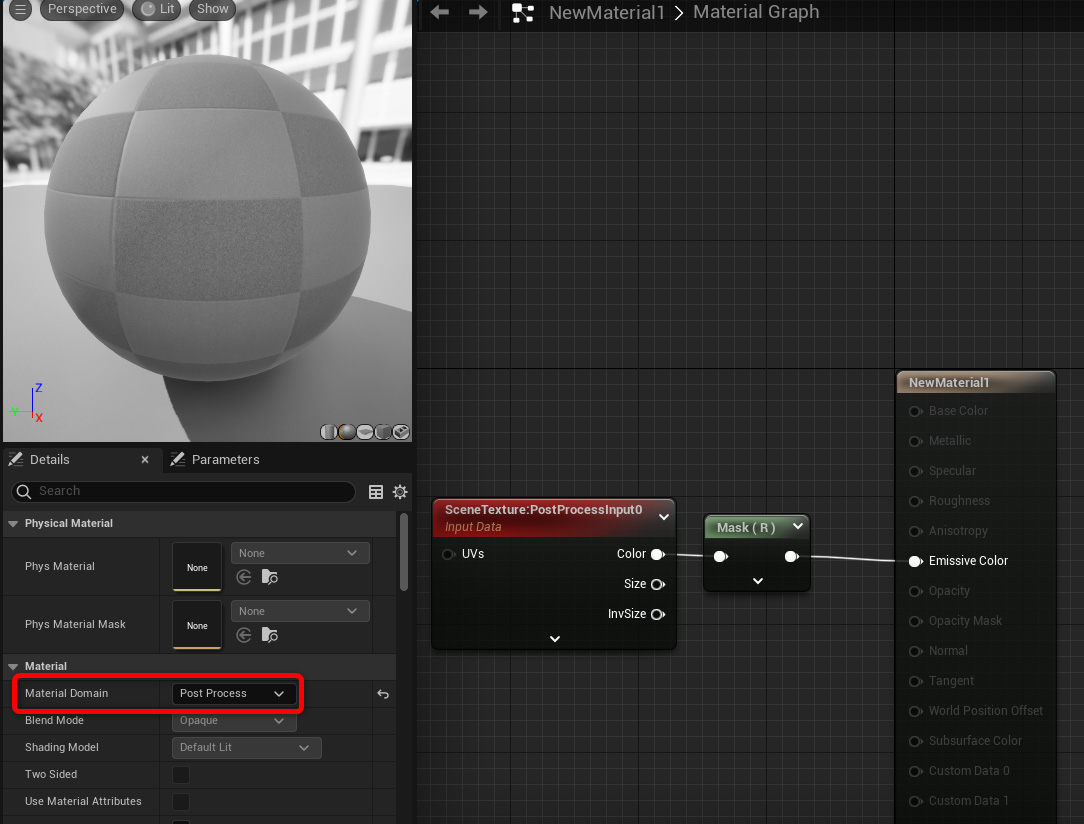
Task: Switch preview mesh to plane primitive
Action: [x=365, y=432]
